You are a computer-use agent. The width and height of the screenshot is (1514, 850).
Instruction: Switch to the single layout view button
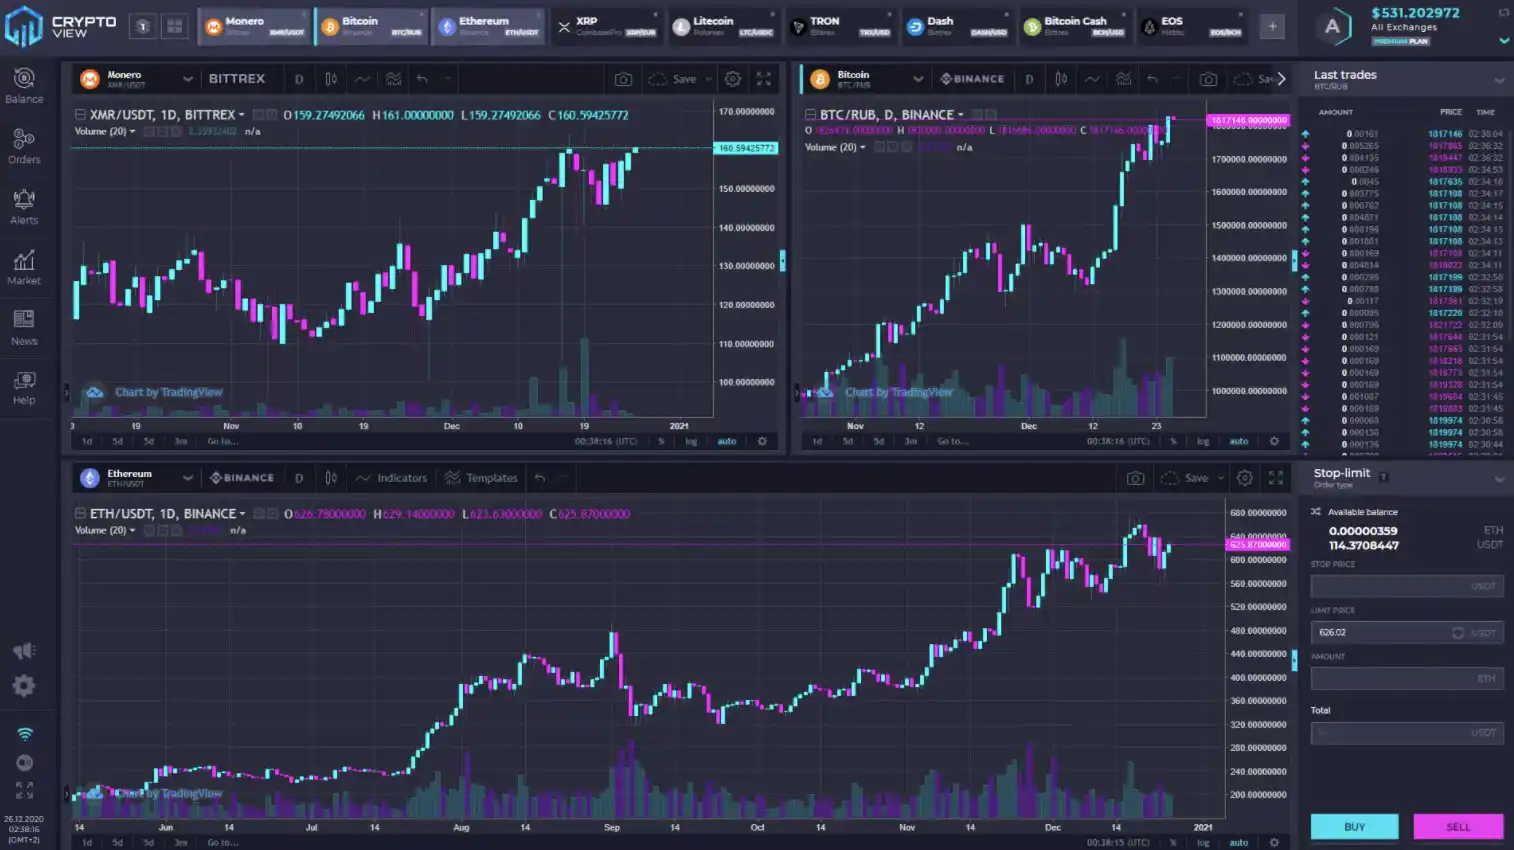(143, 27)
